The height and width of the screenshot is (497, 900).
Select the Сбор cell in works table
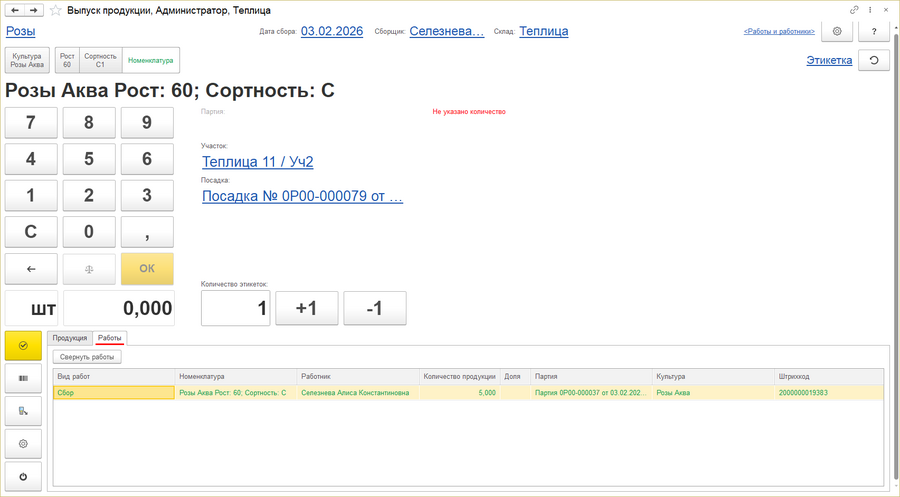[114, 393]
